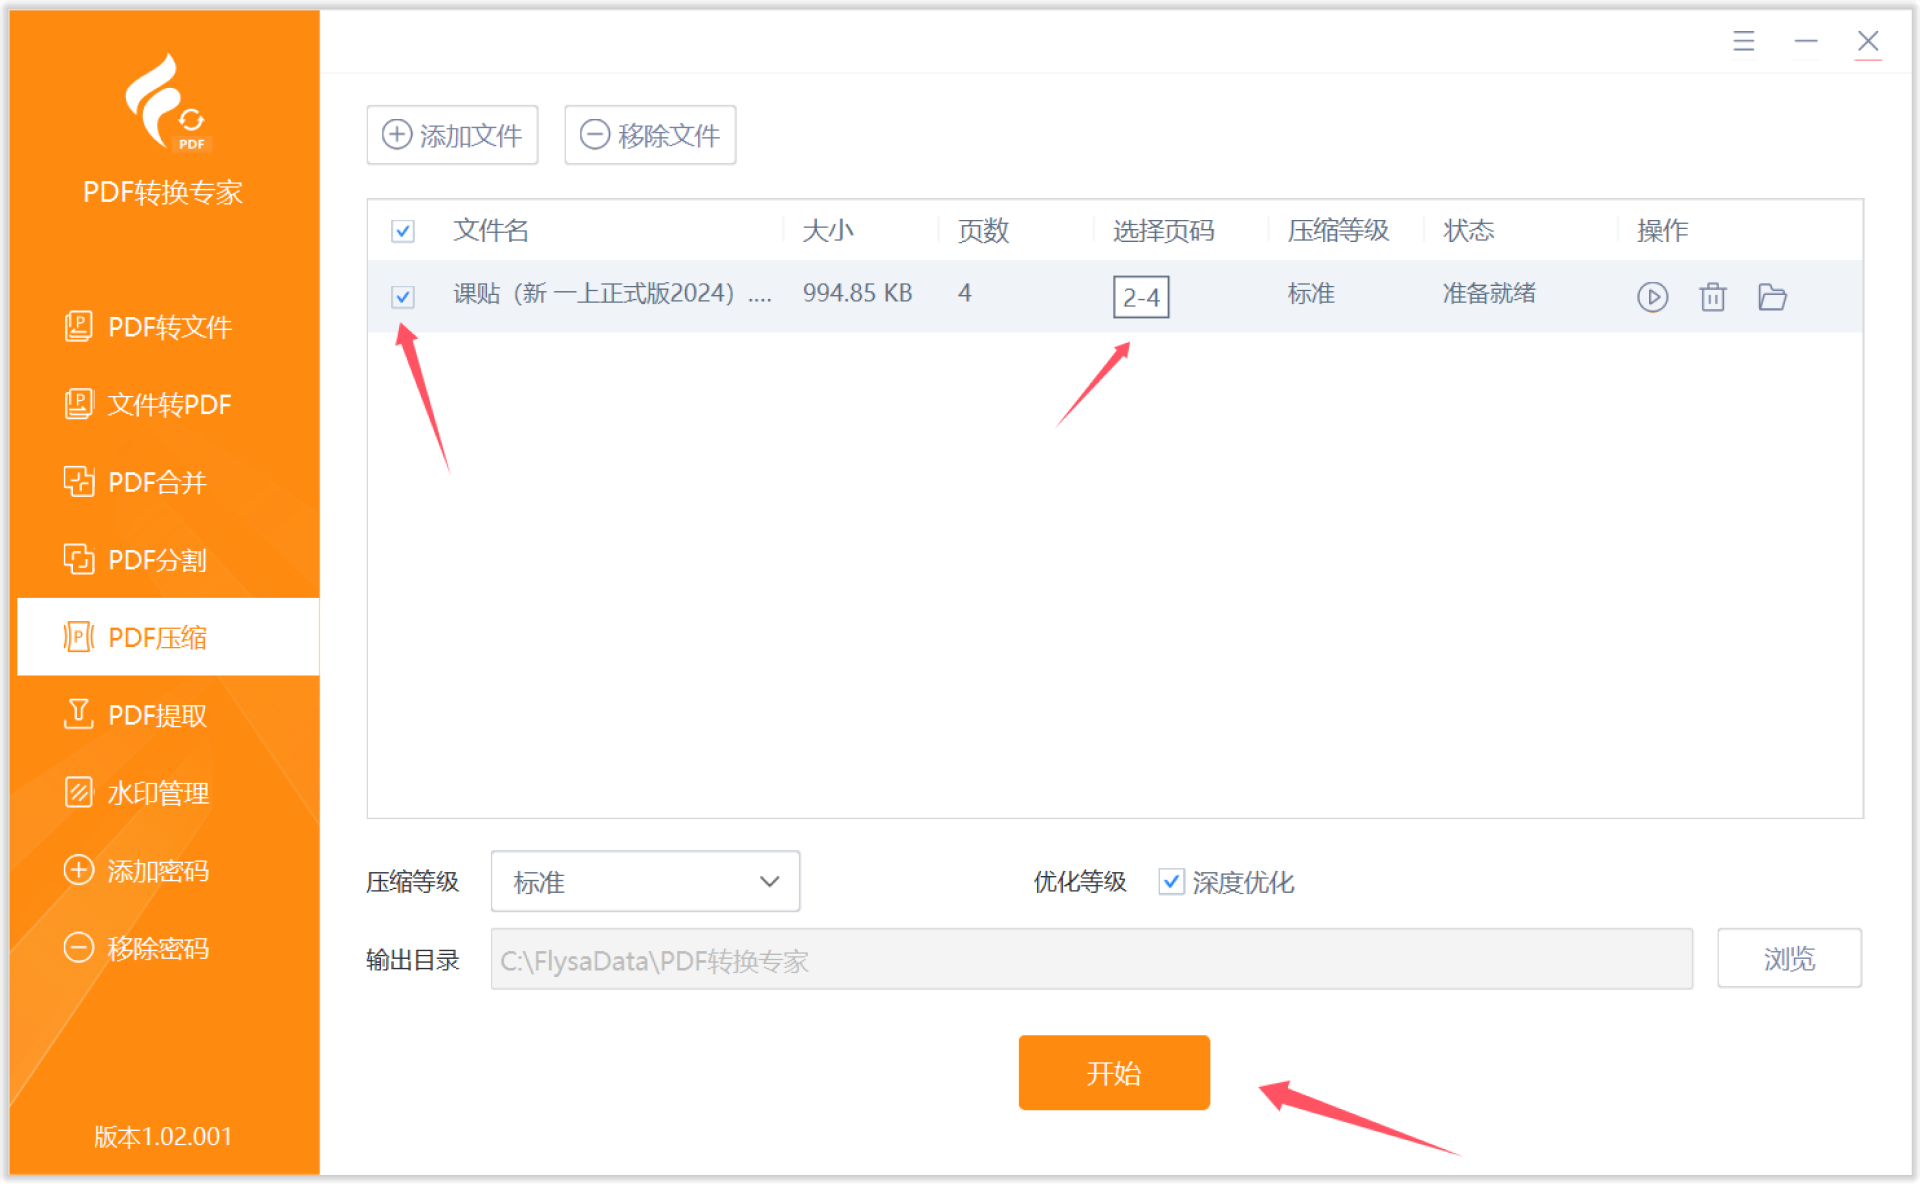Click the 文件名 column header
The width and height of the screenshot is (1920, 1184).
click(x=491, y=231)
